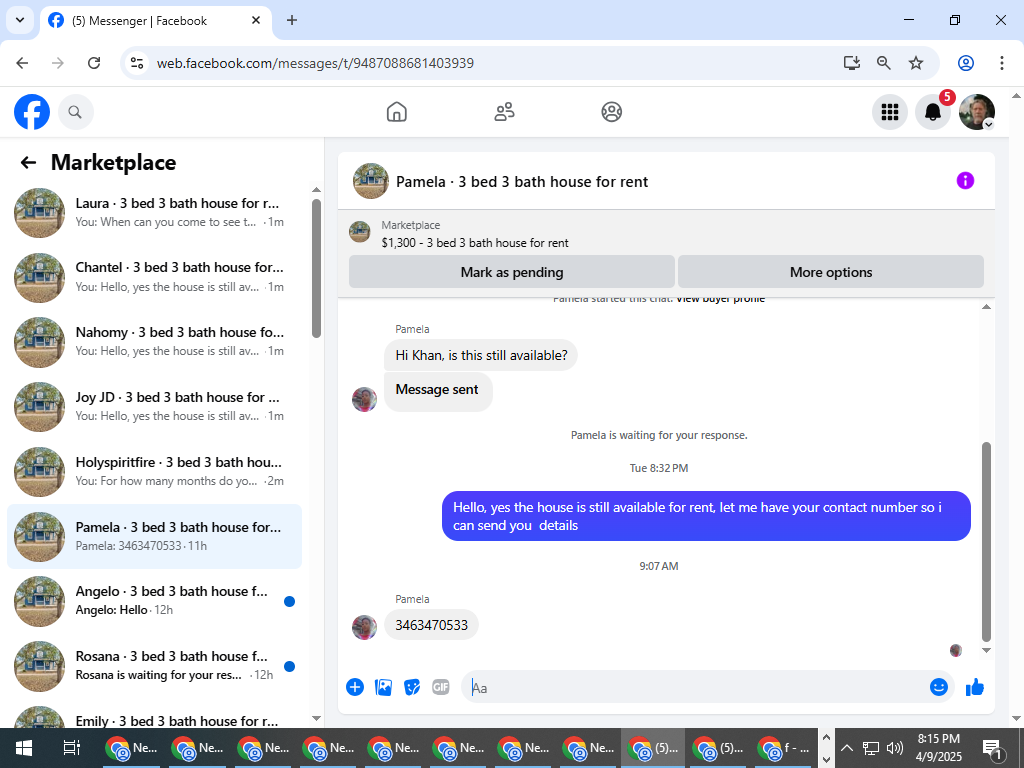Open the Groups icon in top navigation
The width and height of the screenshot is (1024, 768).
coord(611,112)
